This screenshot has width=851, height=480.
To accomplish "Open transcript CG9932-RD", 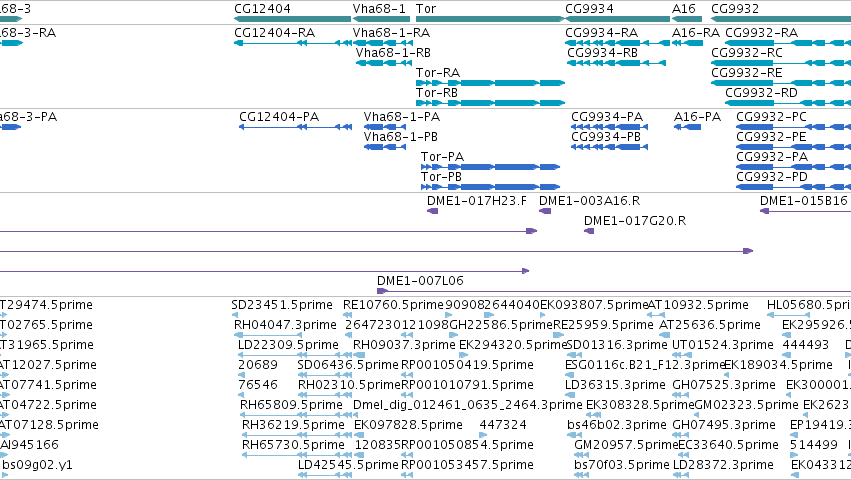I will pos(761,93).
